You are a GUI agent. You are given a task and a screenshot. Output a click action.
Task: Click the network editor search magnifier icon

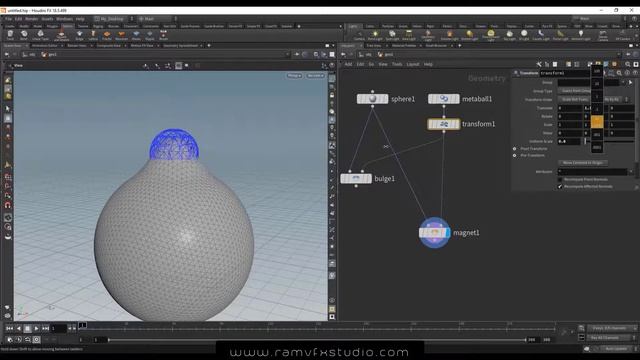(x=628, y=64)
